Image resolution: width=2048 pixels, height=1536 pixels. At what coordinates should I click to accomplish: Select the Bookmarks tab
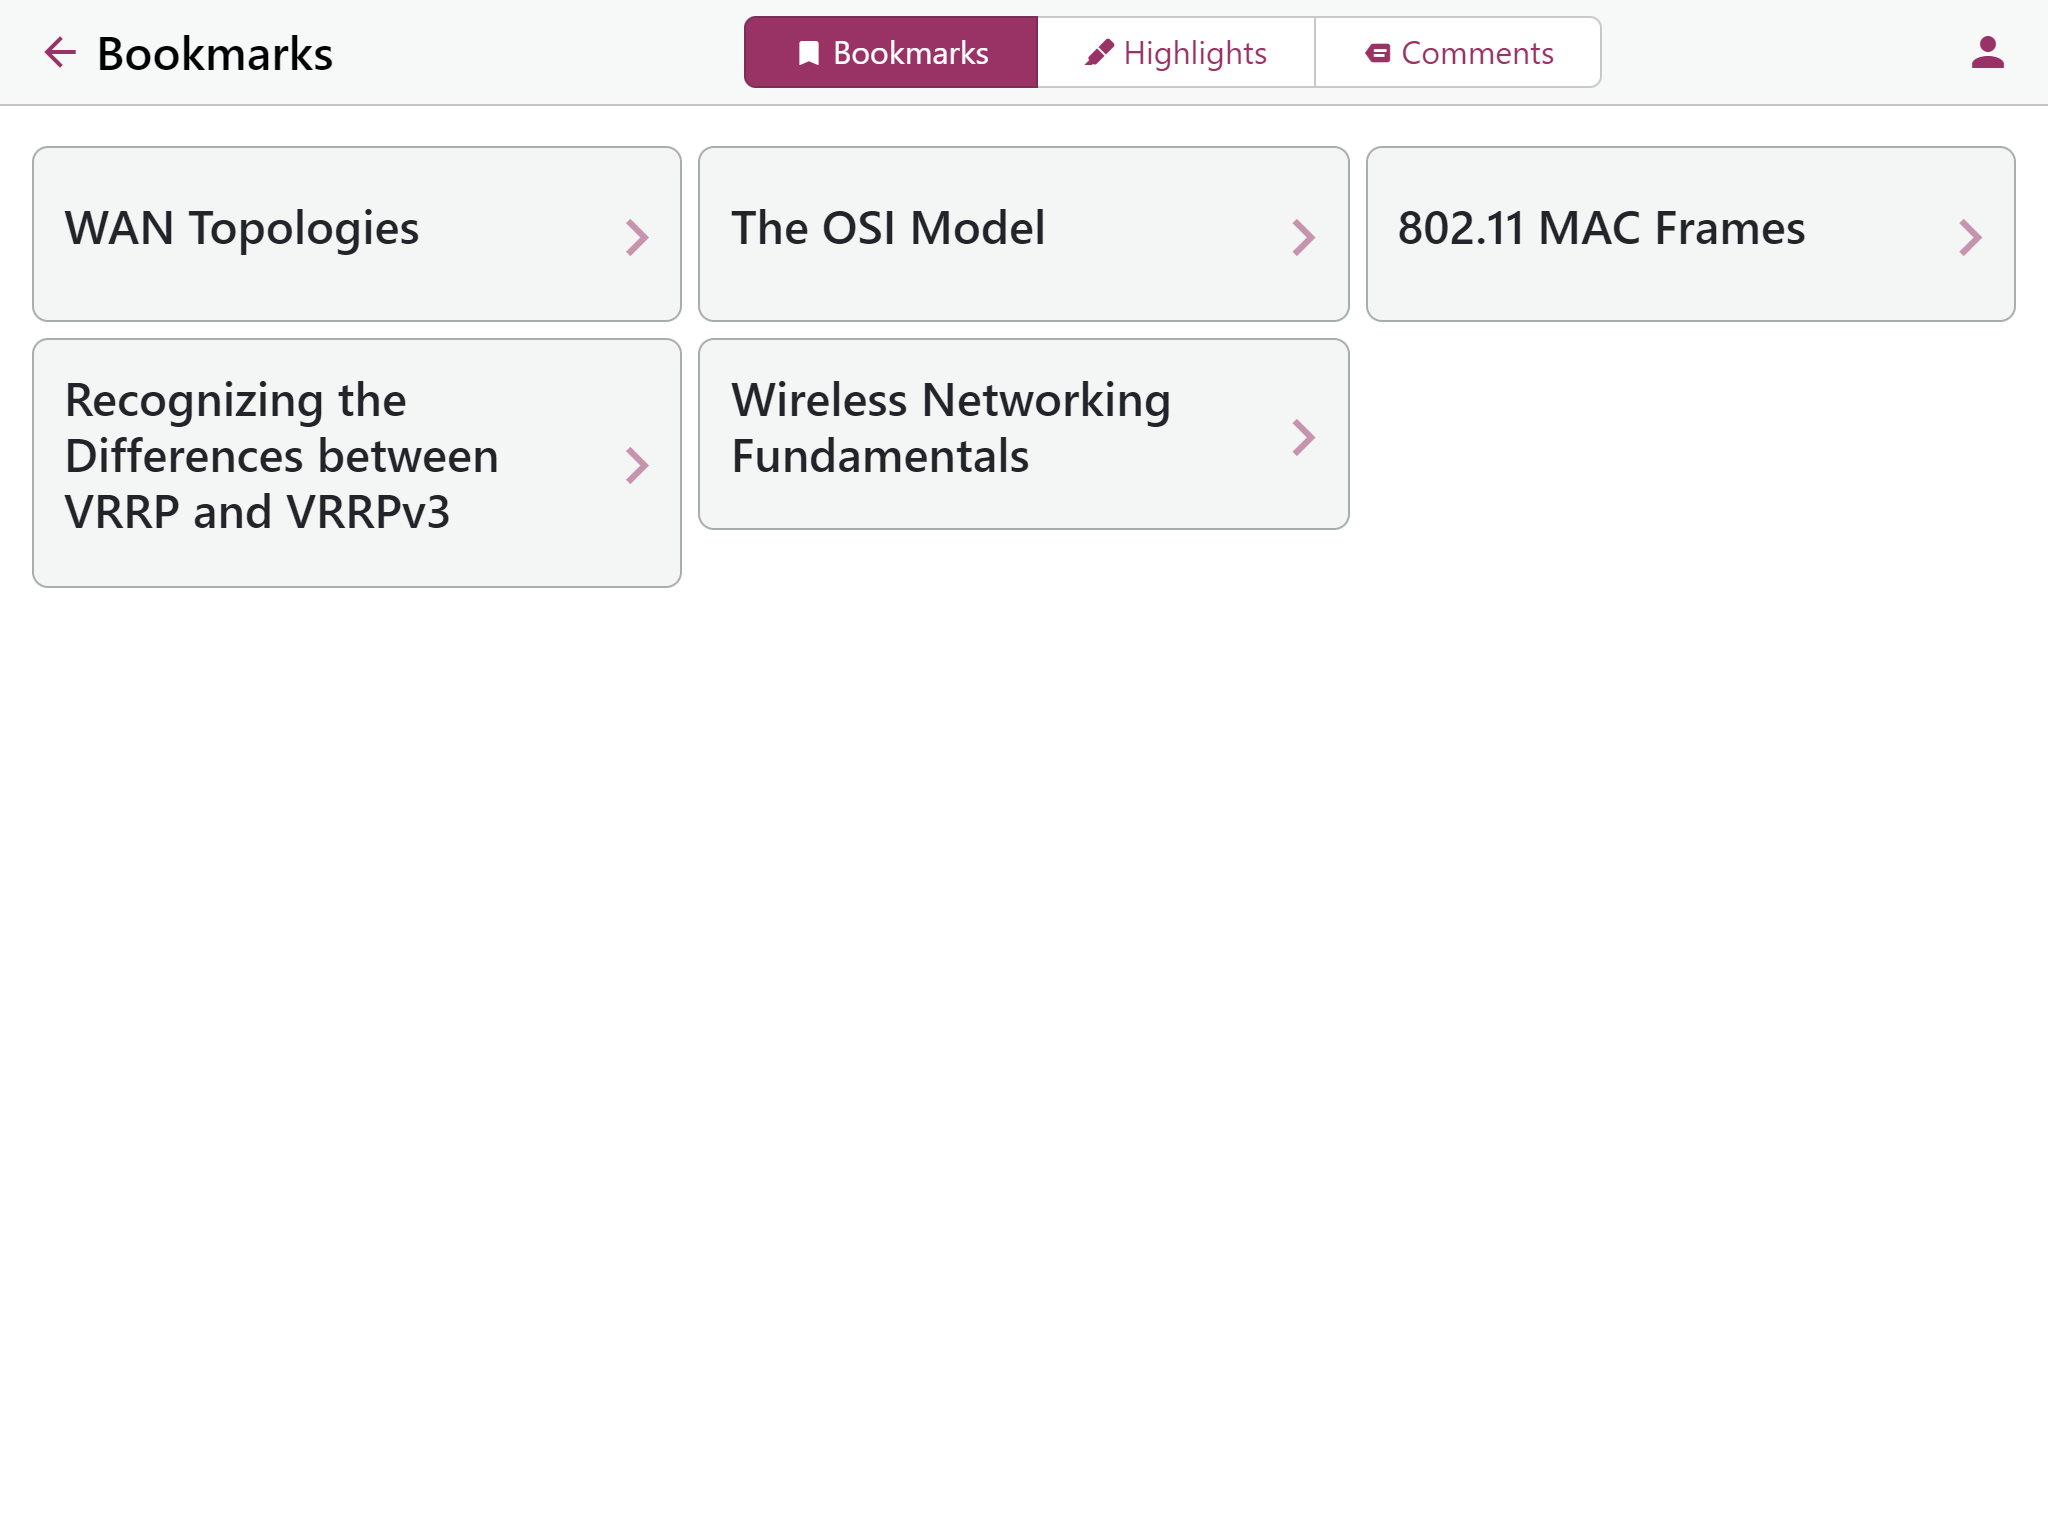[891, 52]
